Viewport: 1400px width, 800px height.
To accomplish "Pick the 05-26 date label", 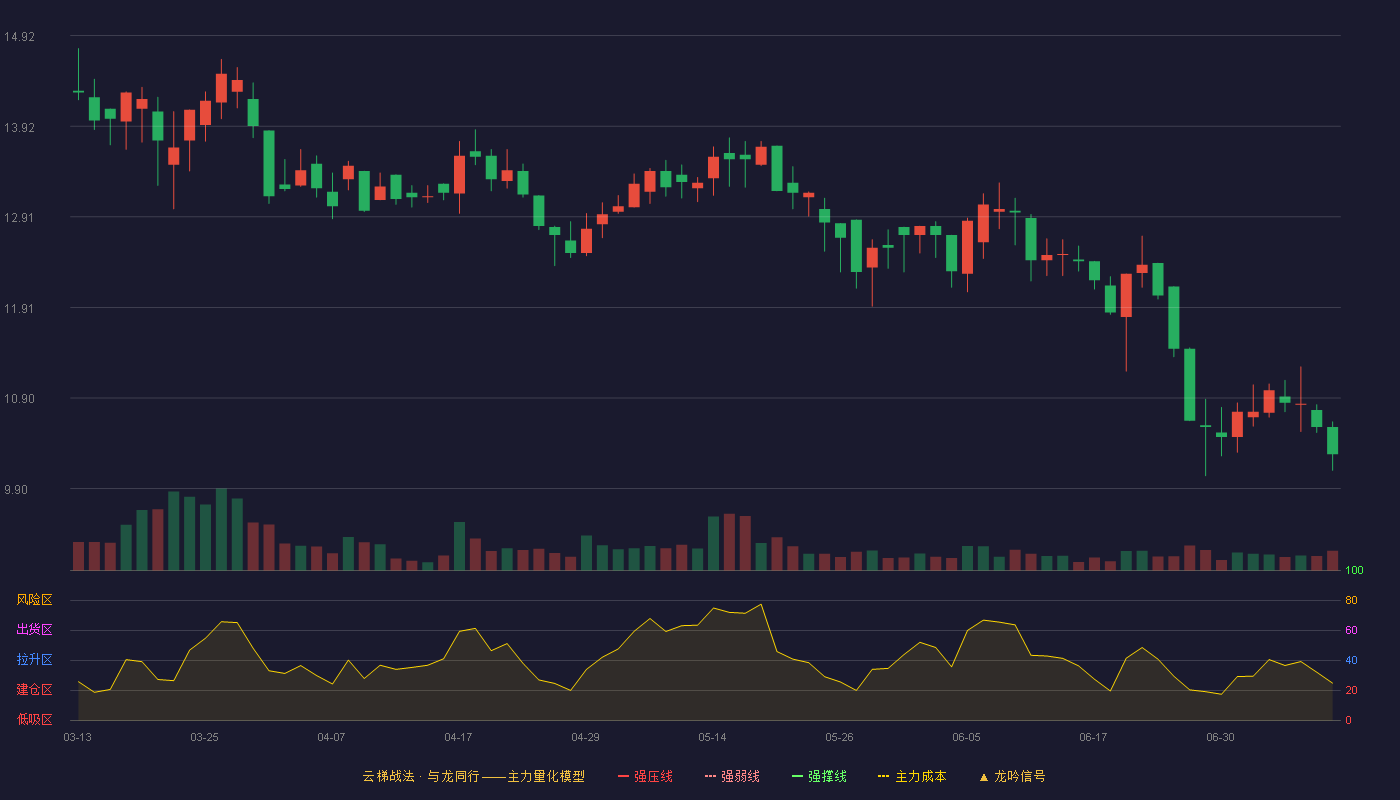I will [839, 737].
